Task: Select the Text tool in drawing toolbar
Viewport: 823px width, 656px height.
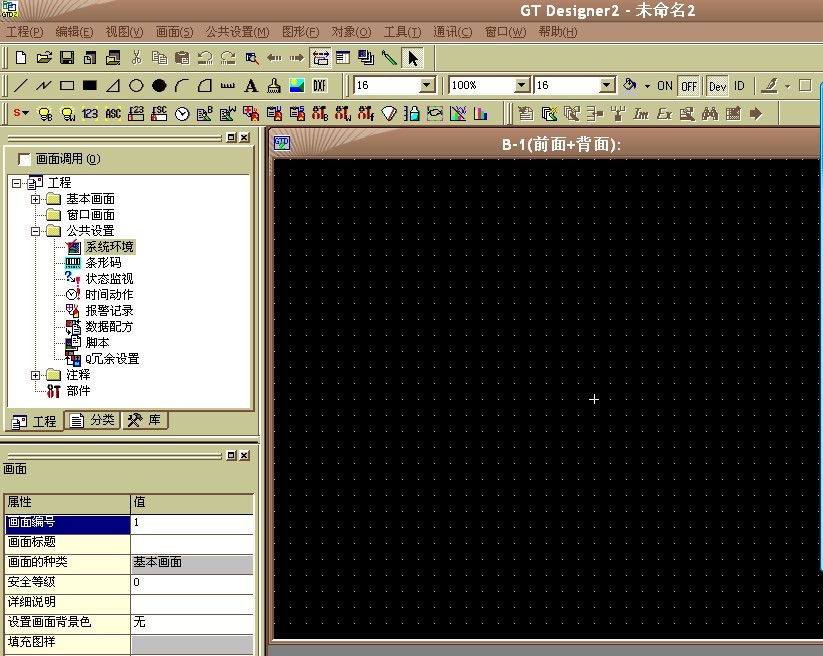Action: coord(251,86)
